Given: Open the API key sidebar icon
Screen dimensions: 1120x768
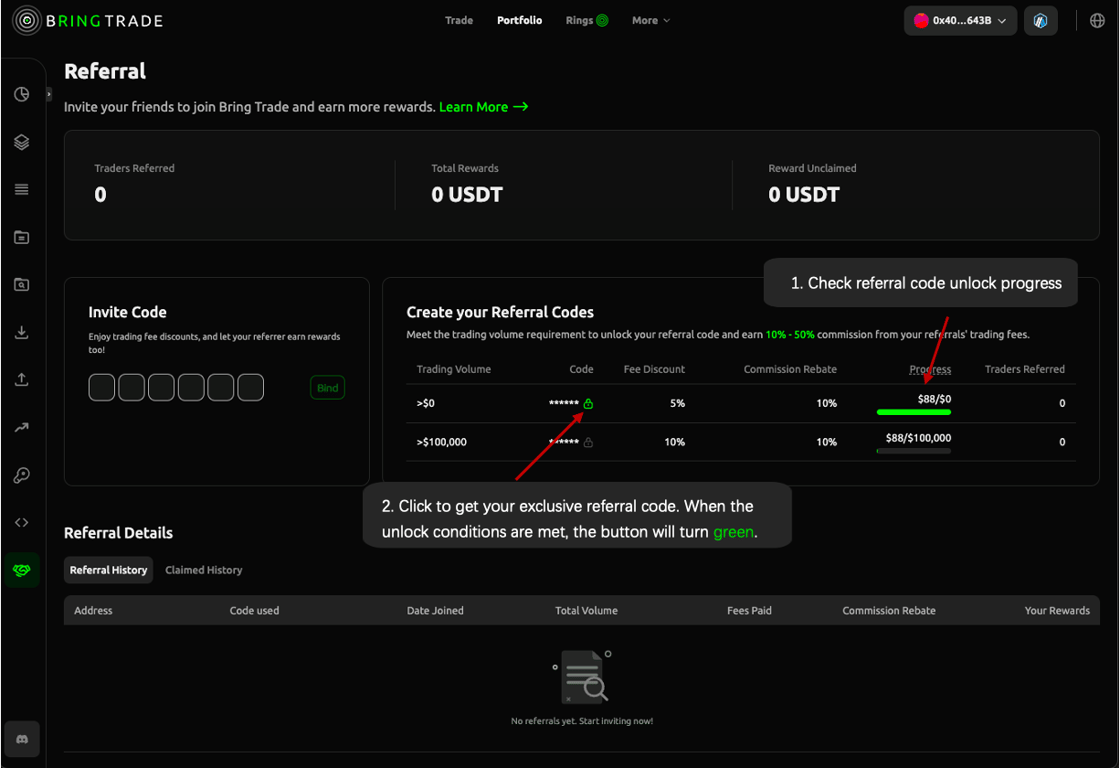Looking at the screenshot, I should tap(21, 475).
